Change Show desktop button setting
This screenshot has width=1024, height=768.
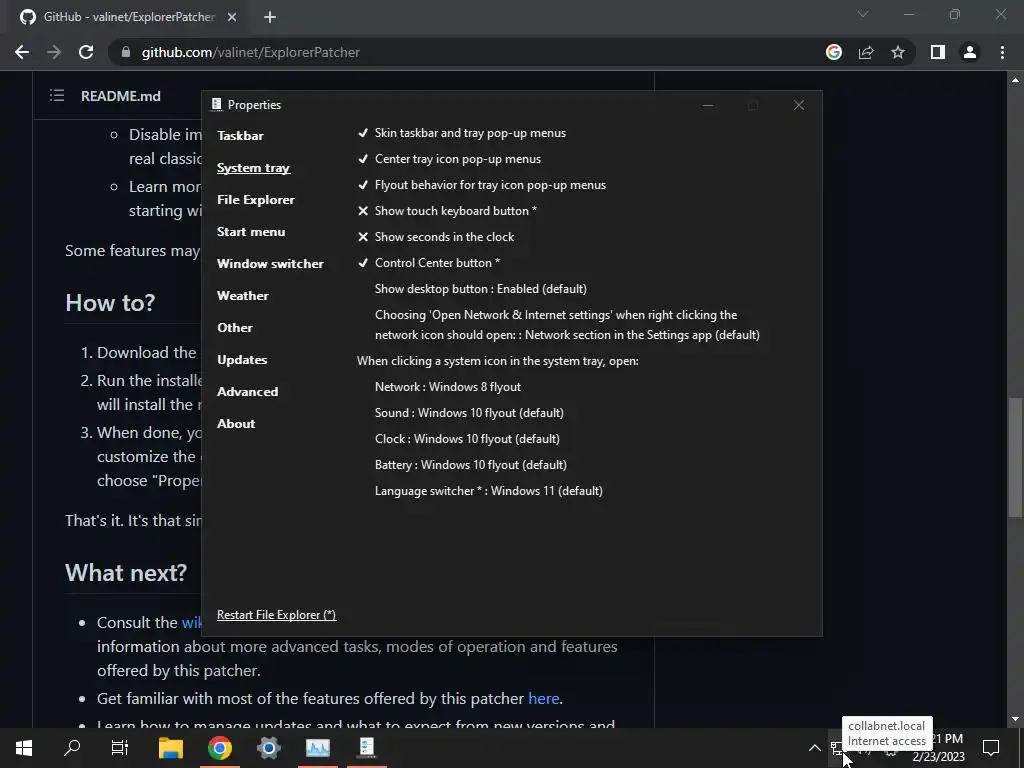(481, 289)
